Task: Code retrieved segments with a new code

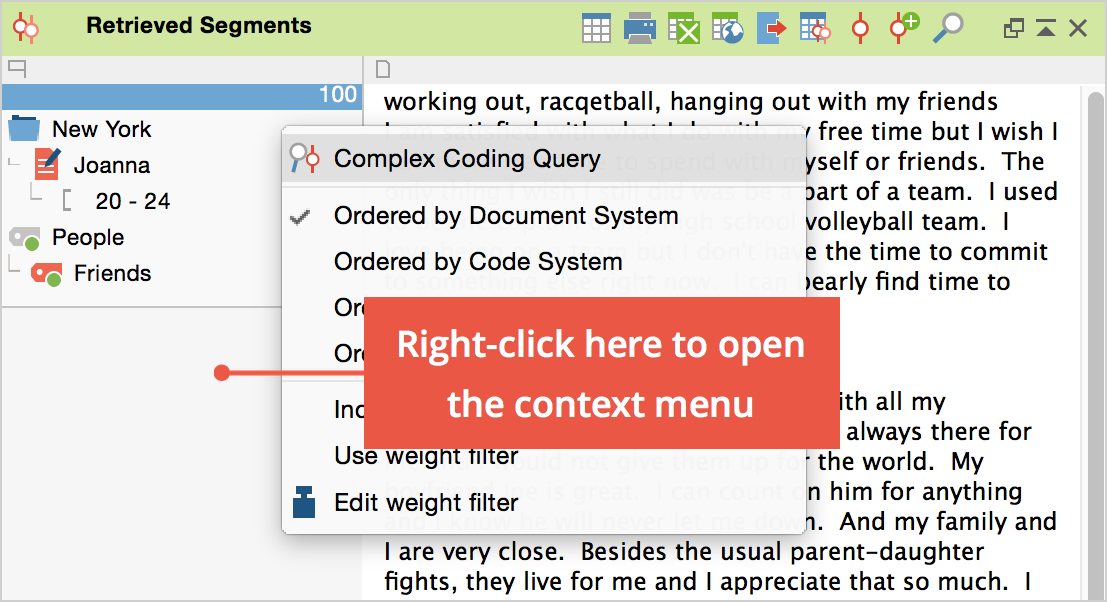Action: click(x=904, y=29)
